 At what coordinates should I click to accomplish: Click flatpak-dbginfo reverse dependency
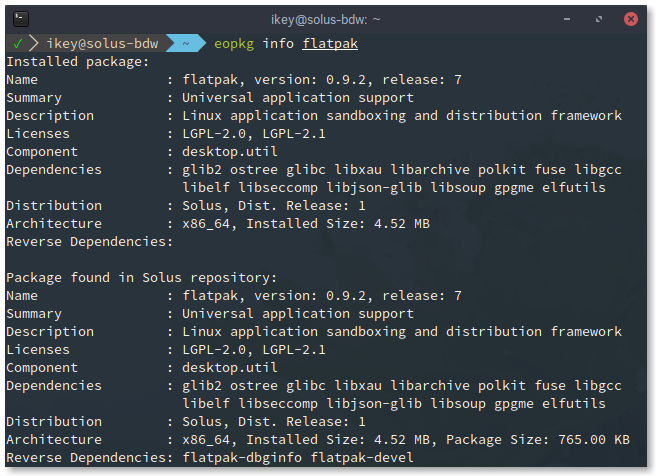click(242, 458)
